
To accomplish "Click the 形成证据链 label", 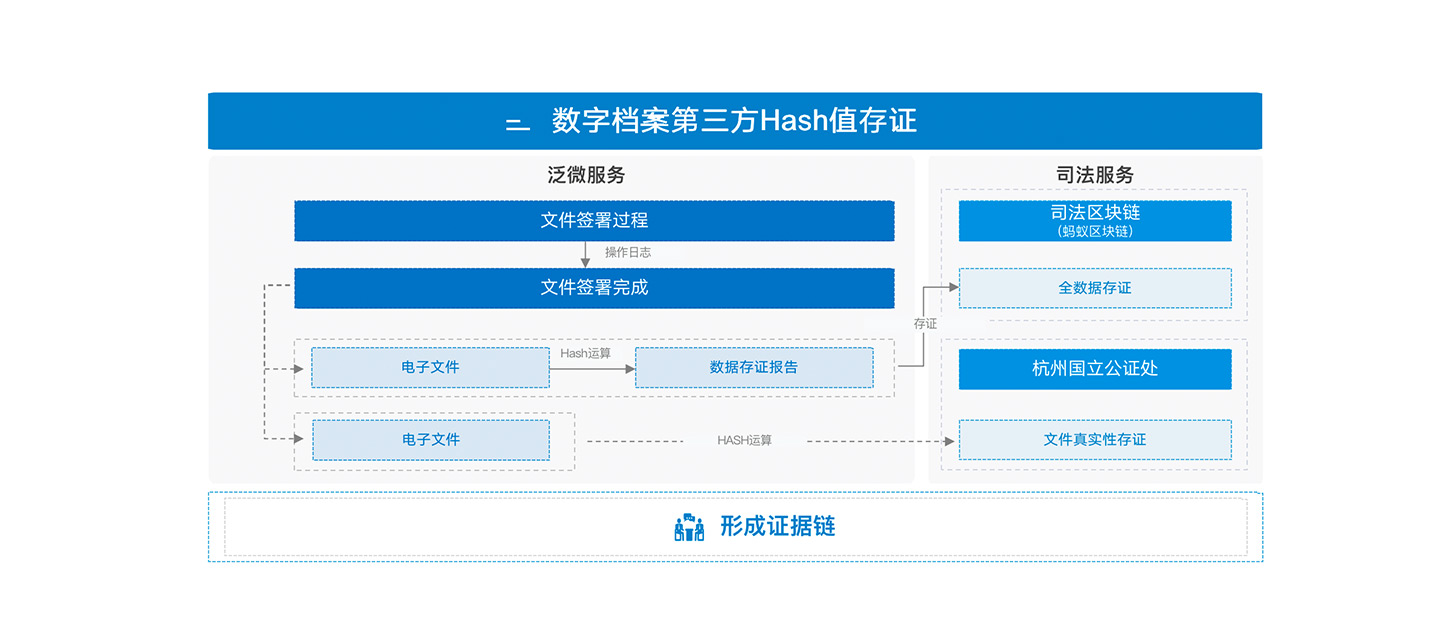I will pos(777,527).
